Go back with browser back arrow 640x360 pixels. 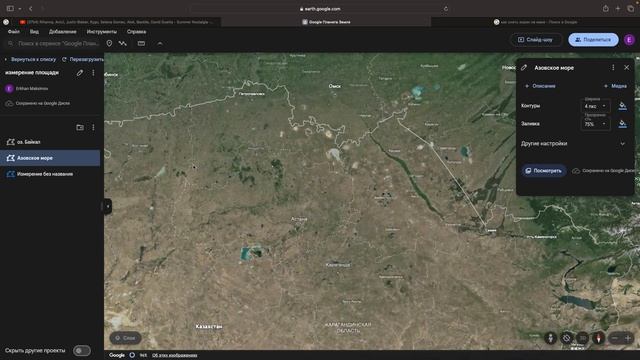coord(31,9)
